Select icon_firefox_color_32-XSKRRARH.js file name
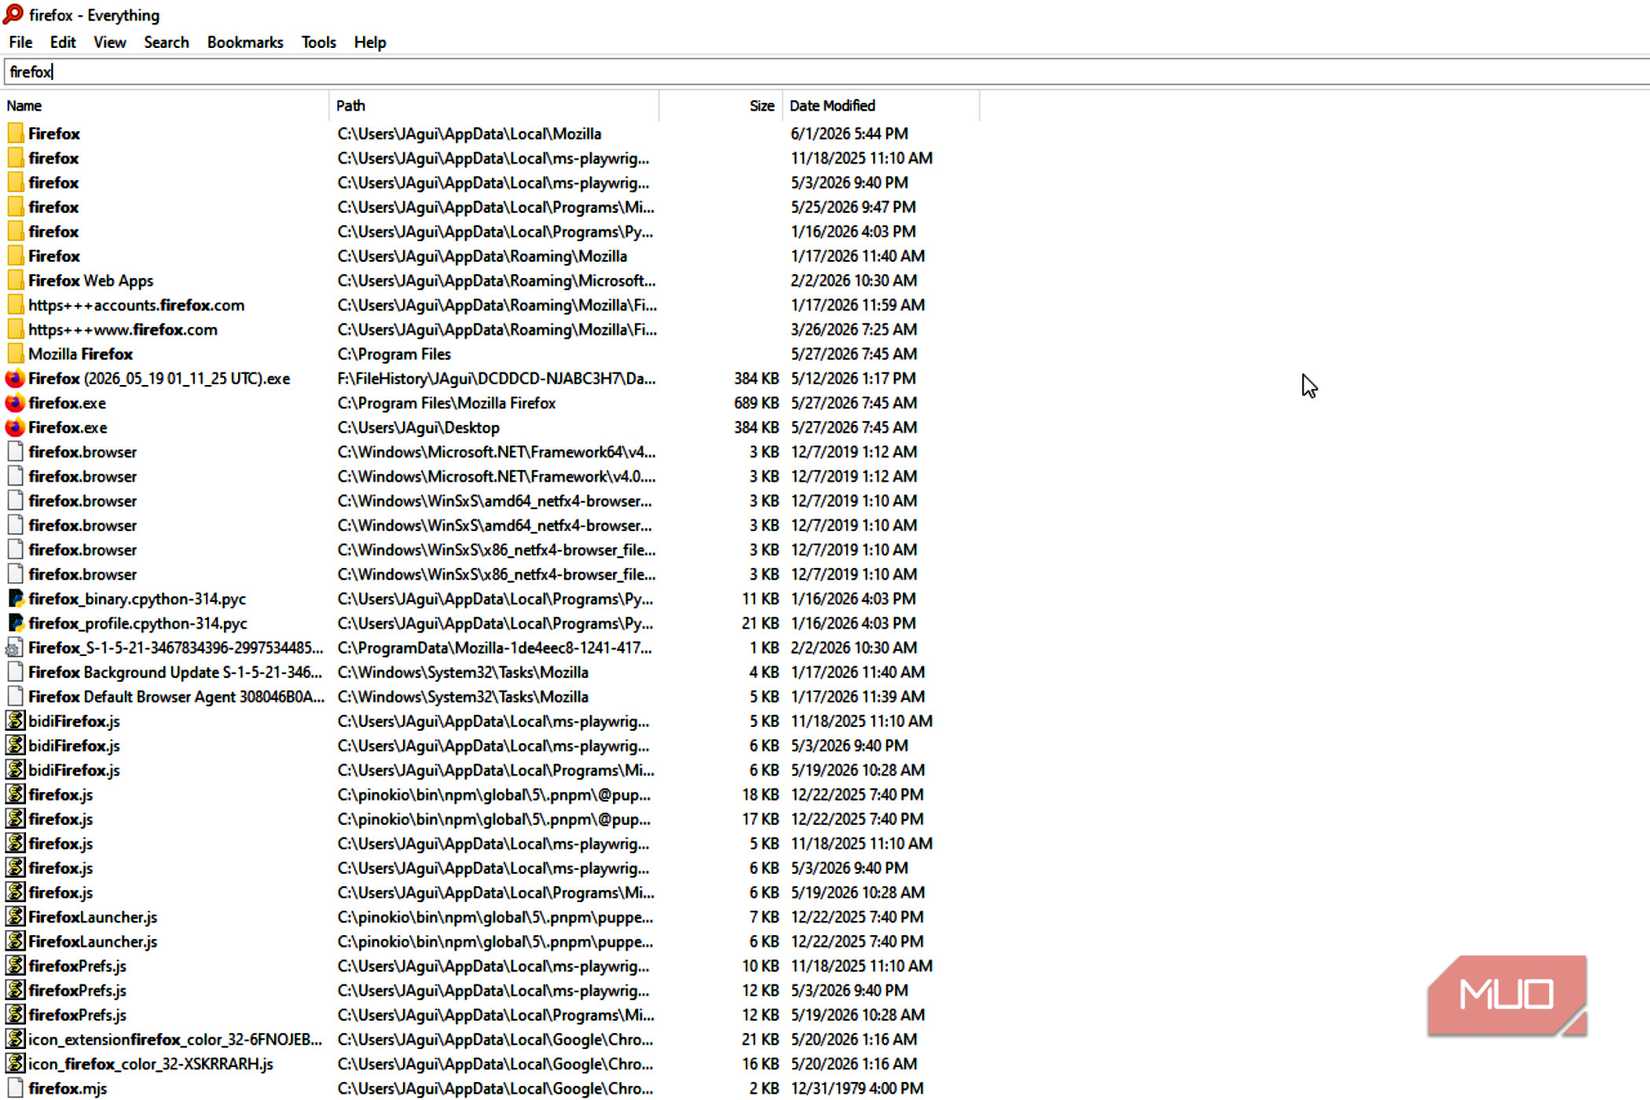This screenshot has height=1100, width=1650. tap(150, 1064)
